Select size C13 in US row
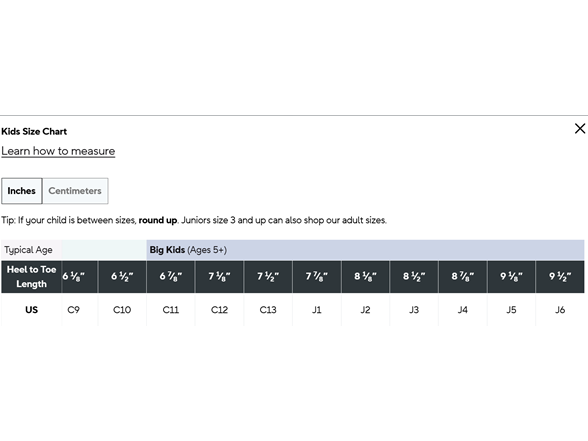This screenshot has width=588, height=441. coord(268,310)
